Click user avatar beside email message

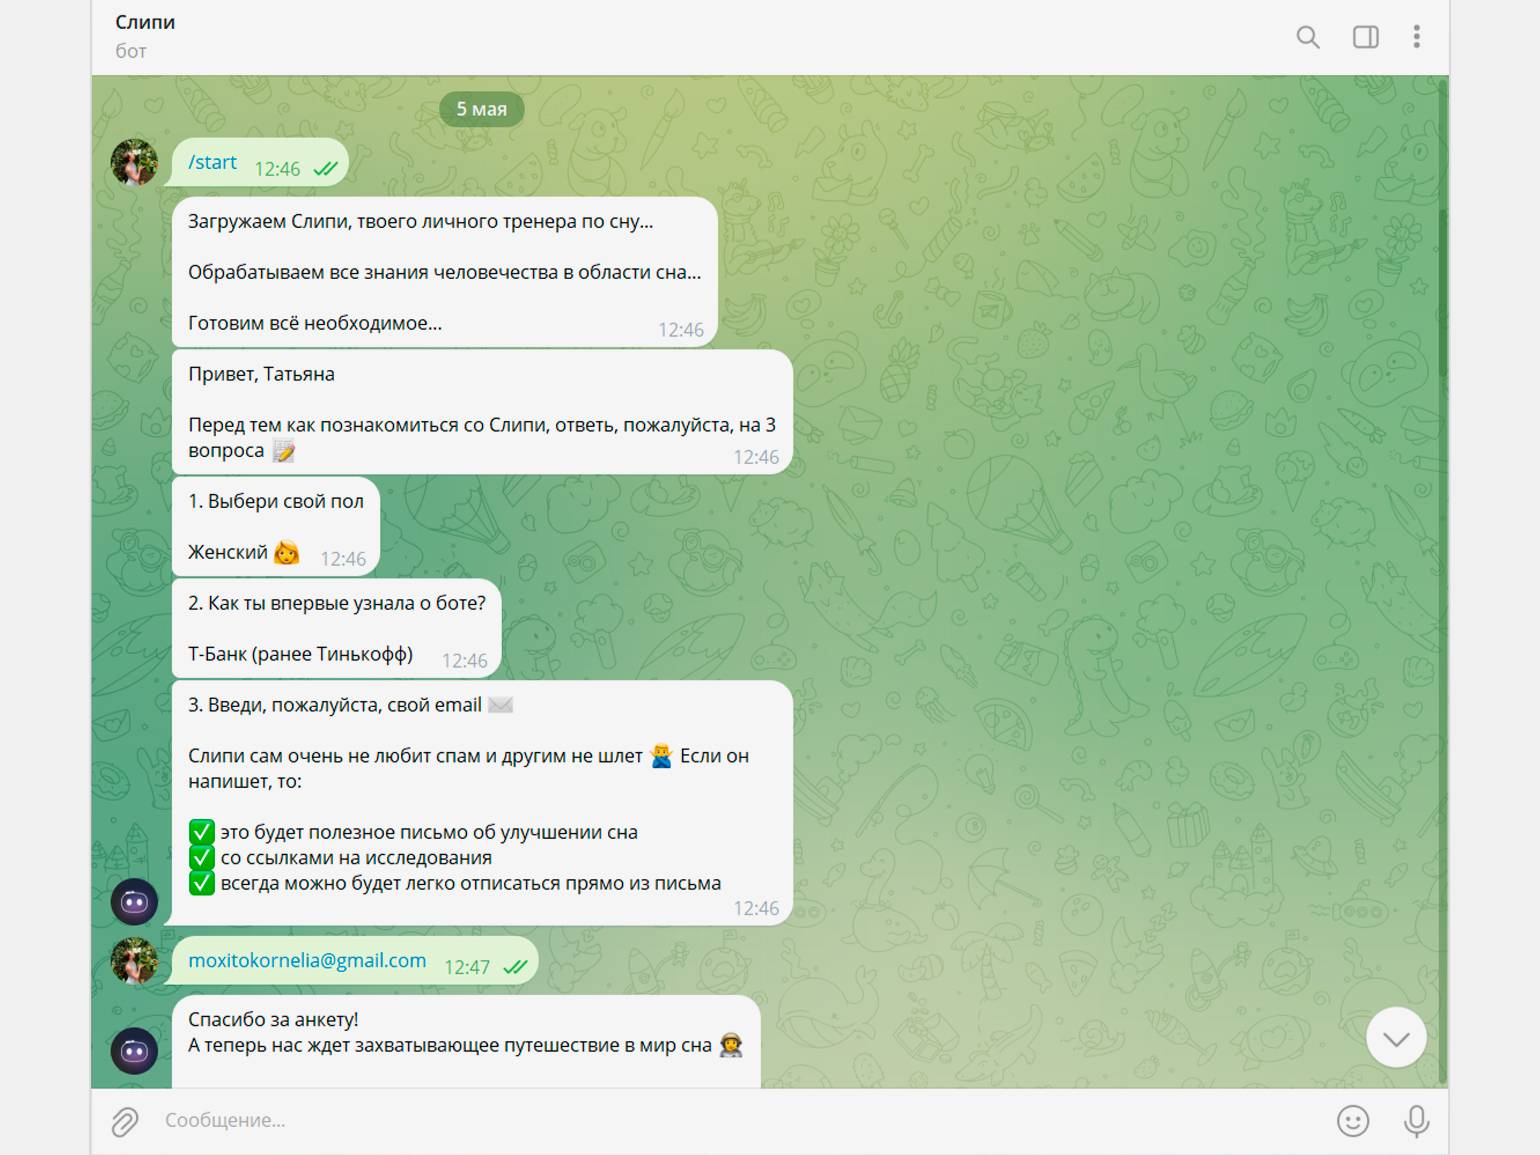[134, 961]
